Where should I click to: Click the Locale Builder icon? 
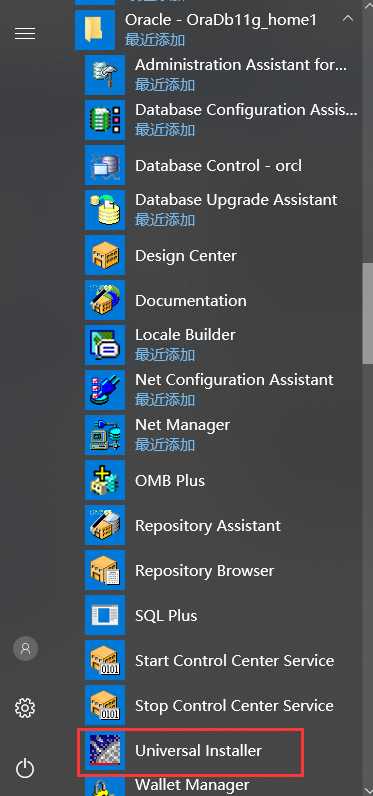pos(105,345)
